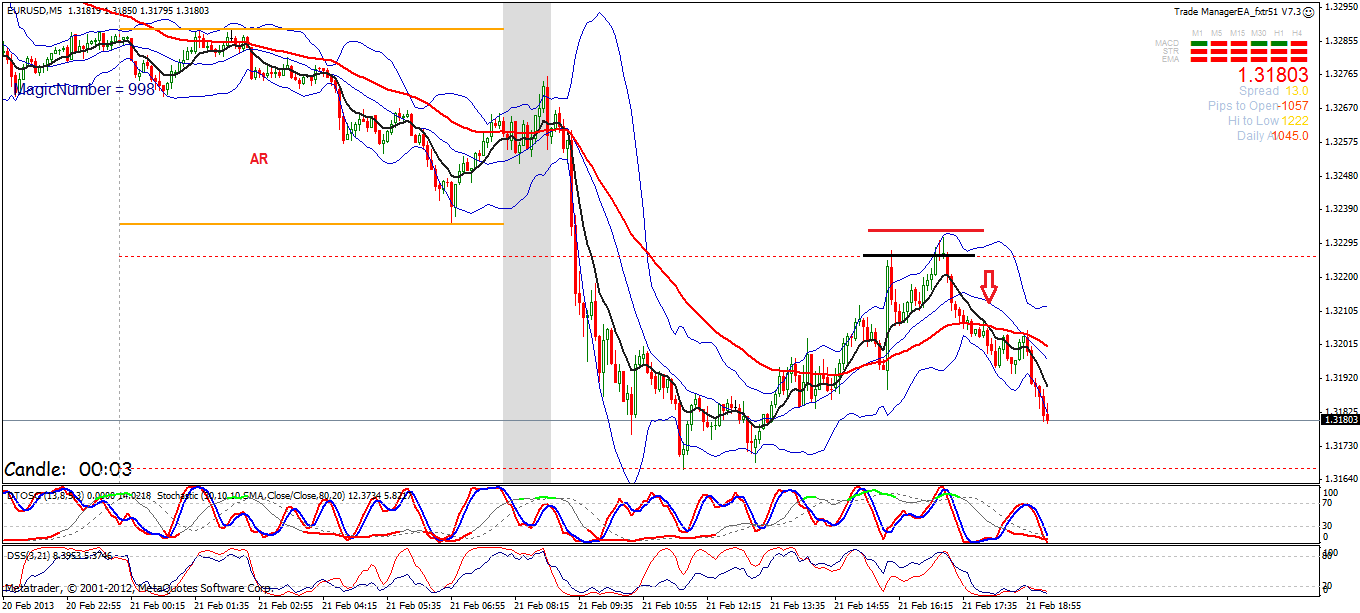Click the Candle: 00:03 countdown timer
Viewport: 1360px width, 613px height.
click(68, 469)
